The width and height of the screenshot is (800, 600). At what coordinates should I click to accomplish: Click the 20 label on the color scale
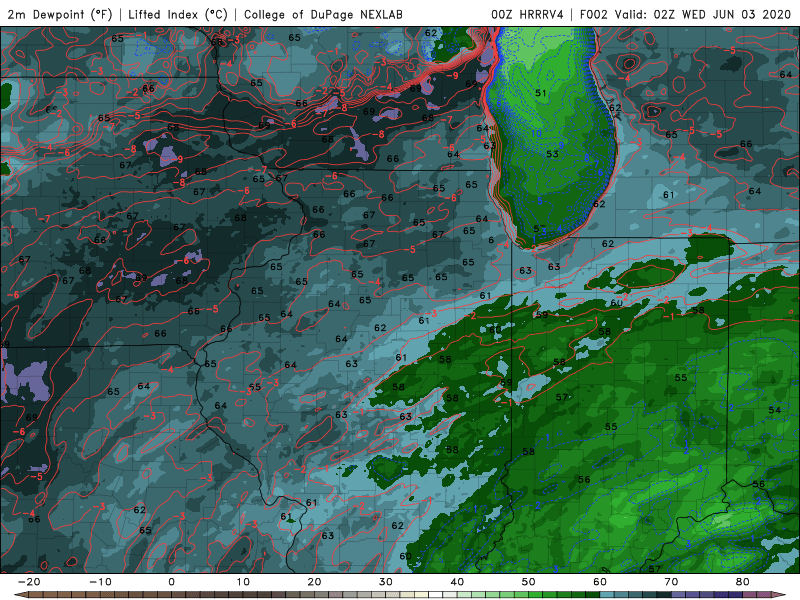click(314, 582)
